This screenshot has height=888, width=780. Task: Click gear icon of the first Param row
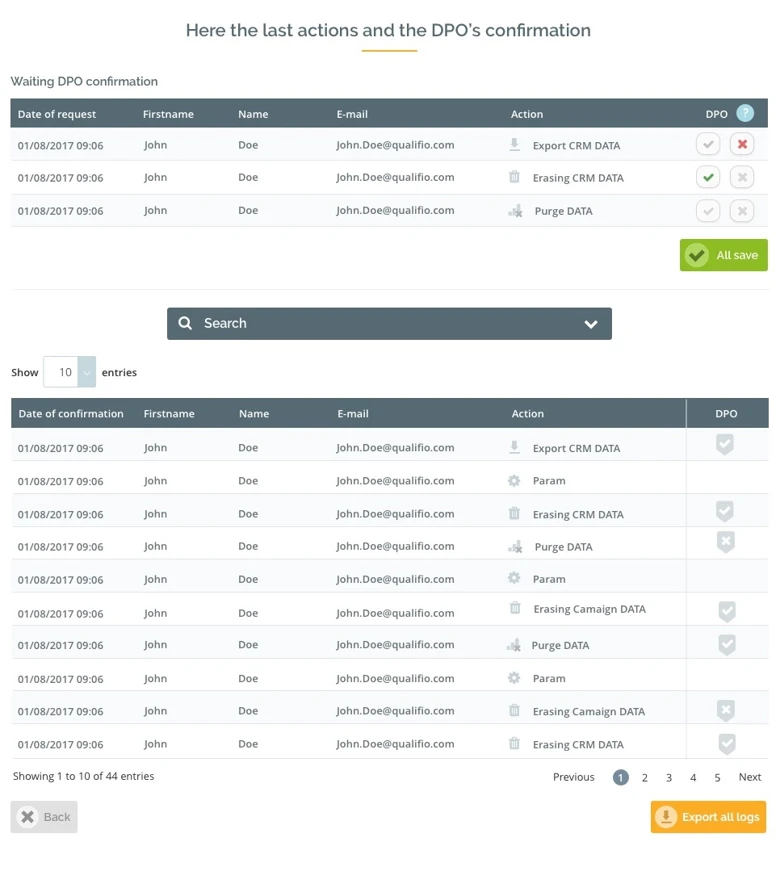click(514, 481)
